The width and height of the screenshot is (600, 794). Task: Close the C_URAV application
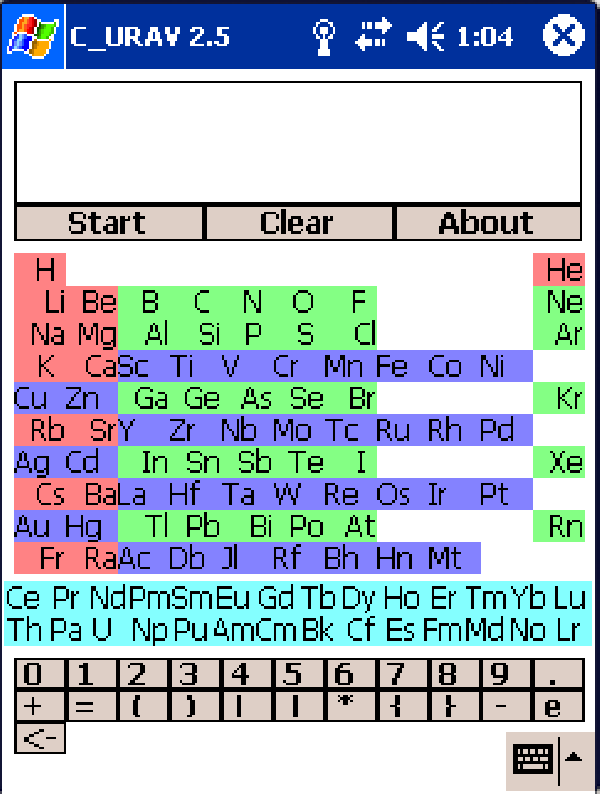click(564, 35)
